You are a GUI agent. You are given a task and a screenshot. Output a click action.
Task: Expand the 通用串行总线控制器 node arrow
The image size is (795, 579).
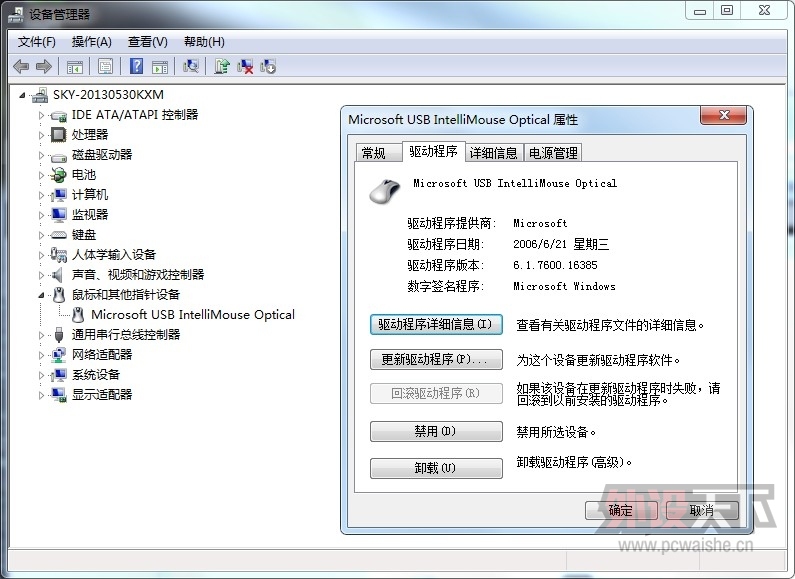(x=42, y=335)
